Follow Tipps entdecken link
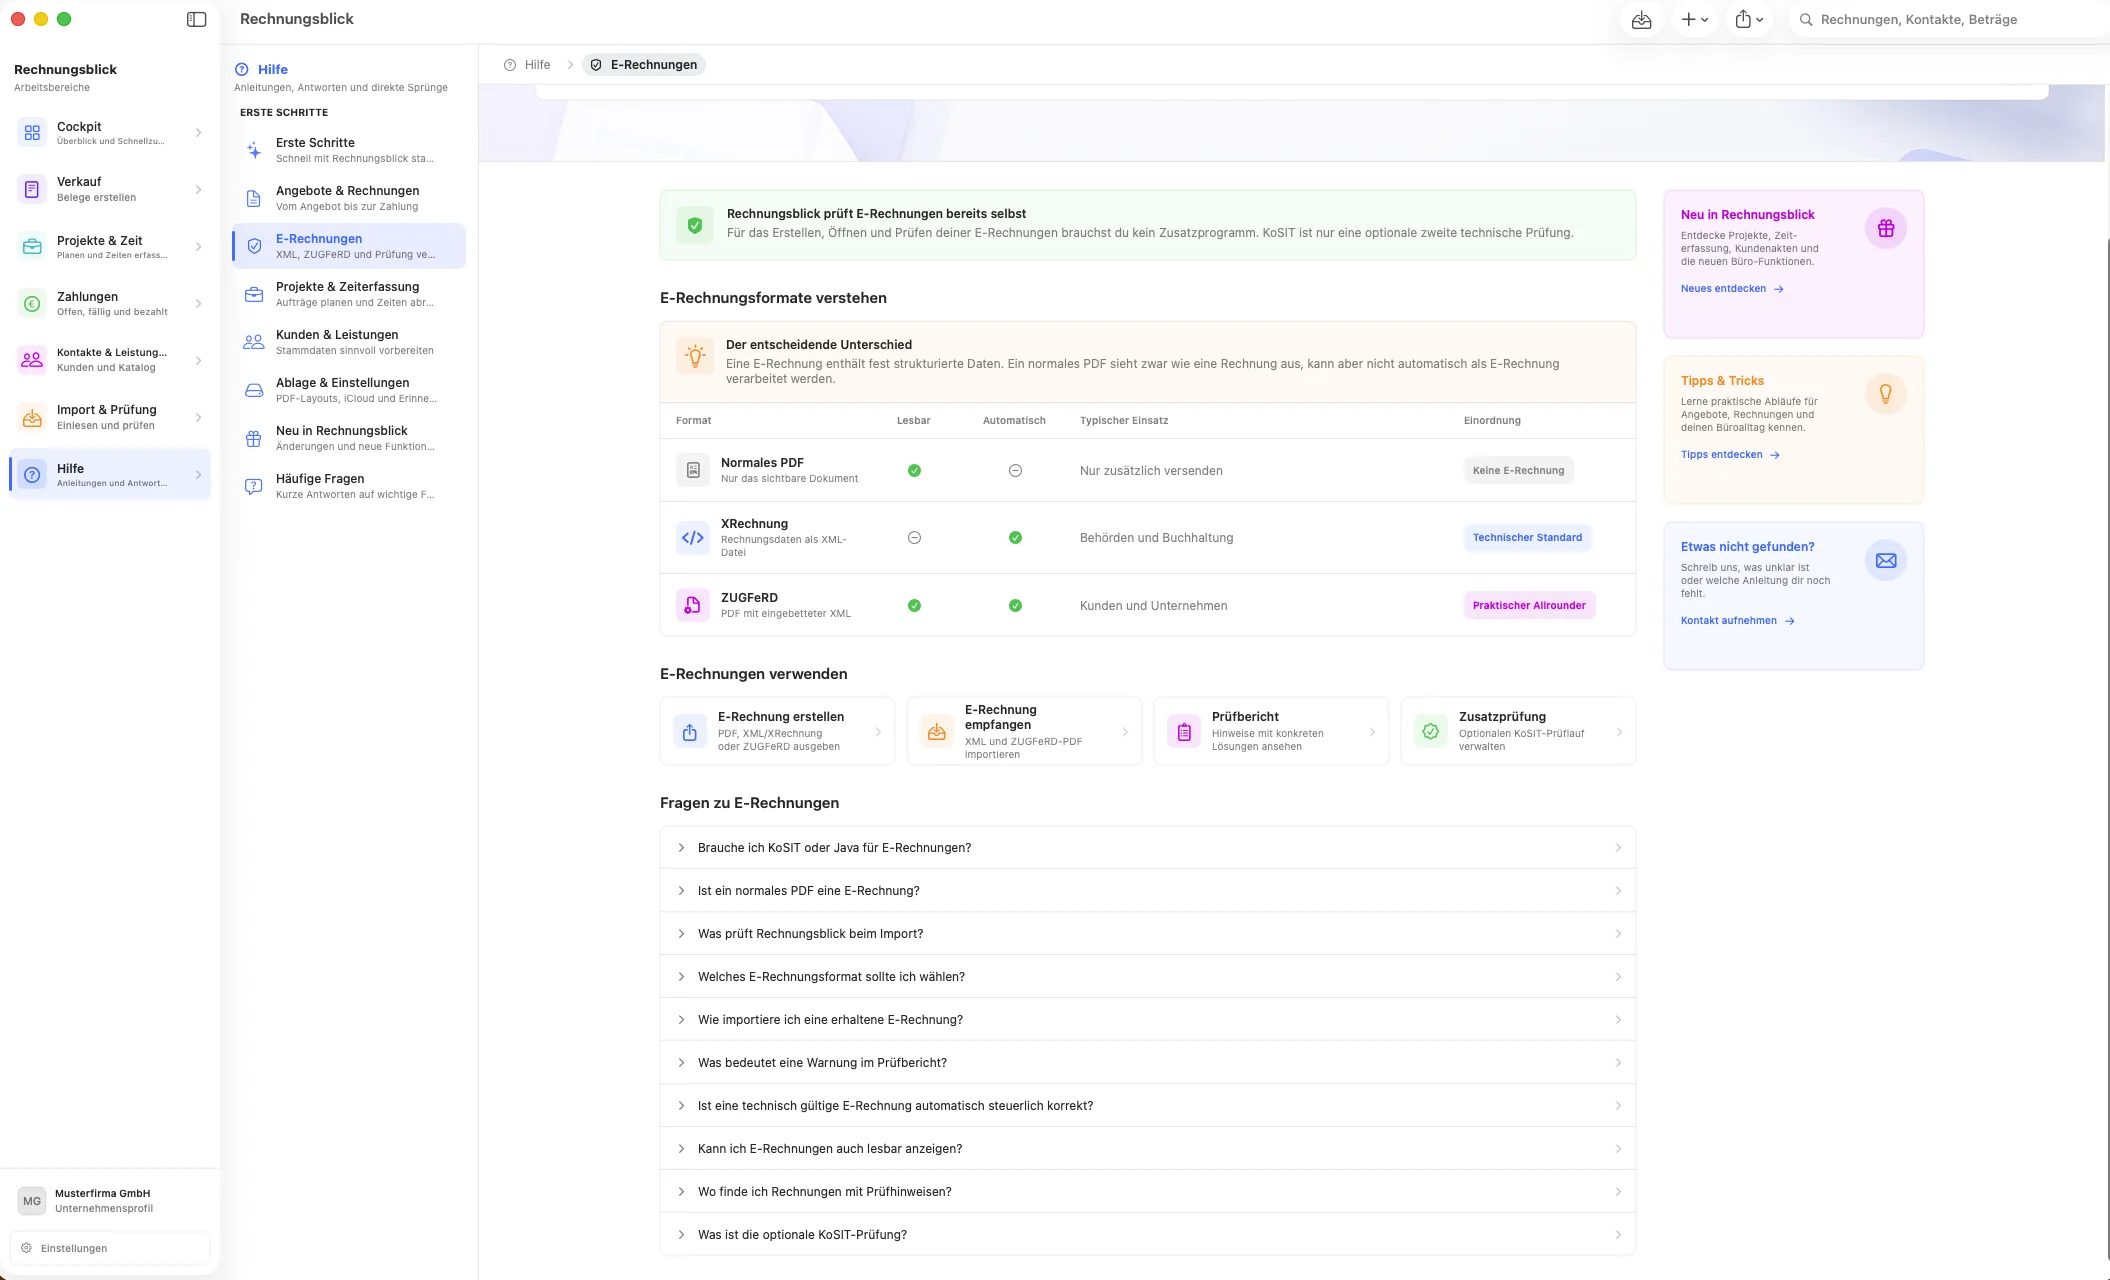Viewport: 2110px width, 1280px height. point(1730,455)
